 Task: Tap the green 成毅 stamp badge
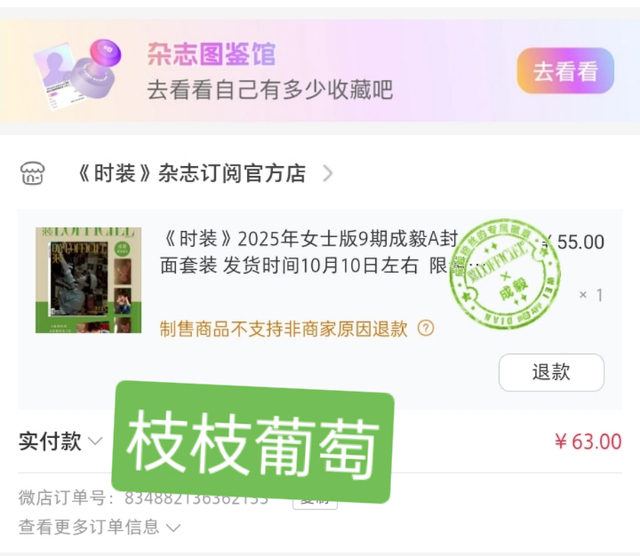505,274
